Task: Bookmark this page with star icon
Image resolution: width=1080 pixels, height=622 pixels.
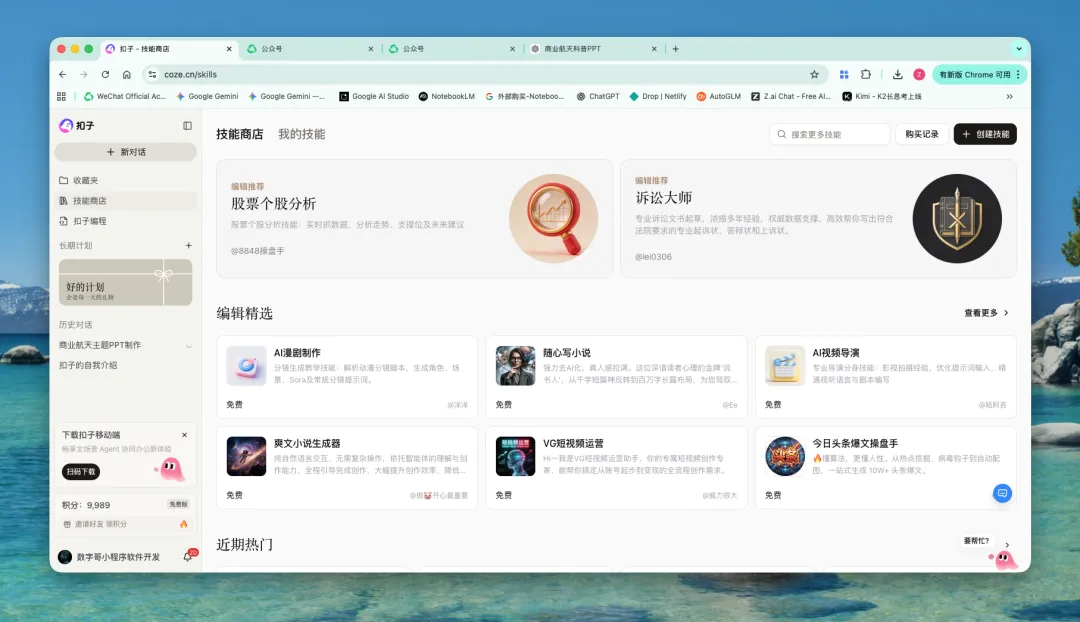Action: [814, 74]
